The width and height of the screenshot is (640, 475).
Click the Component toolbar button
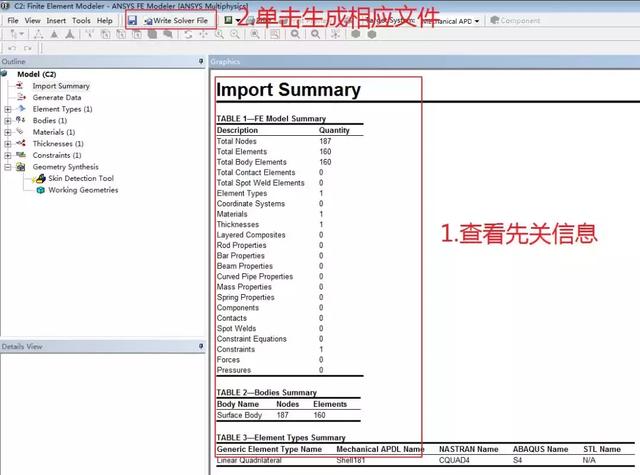(515, 20)
